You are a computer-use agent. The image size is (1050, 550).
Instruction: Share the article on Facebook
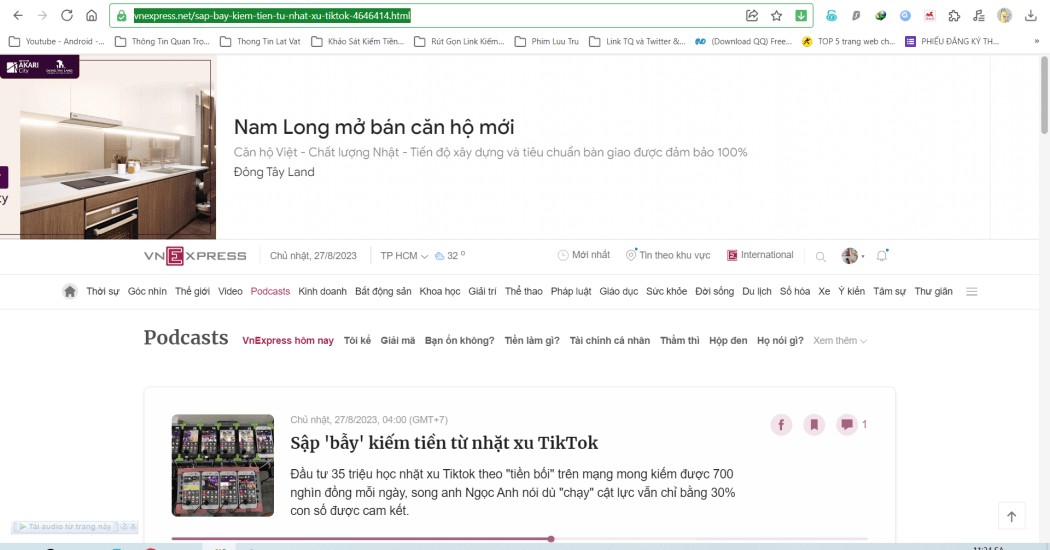coord(781,425)
